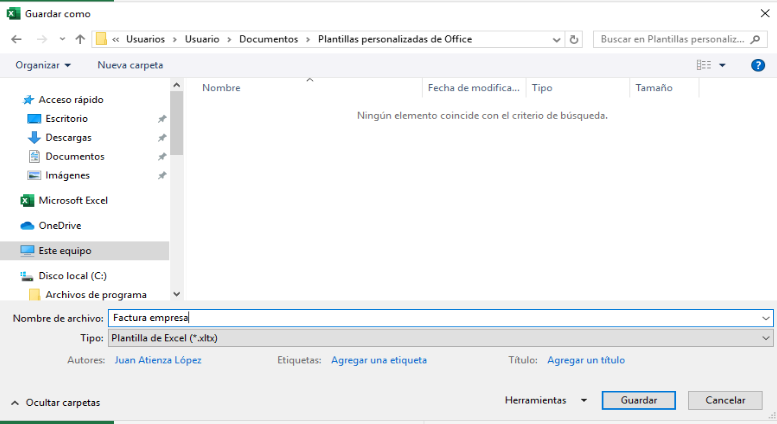The width and height of the screenshot is (777, 424).
Task: Click the Cancelar button
Action: tap(725, 400)
